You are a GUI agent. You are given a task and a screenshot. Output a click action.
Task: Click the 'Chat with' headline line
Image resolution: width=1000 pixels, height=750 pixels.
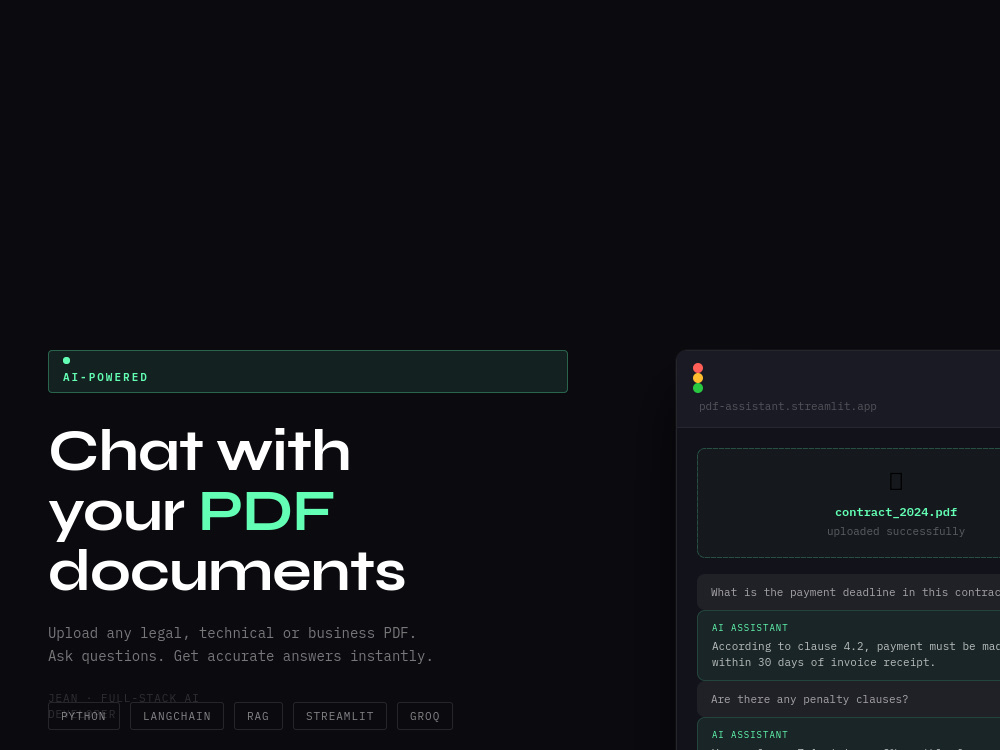pyautogui.click(x=200, y=452)
